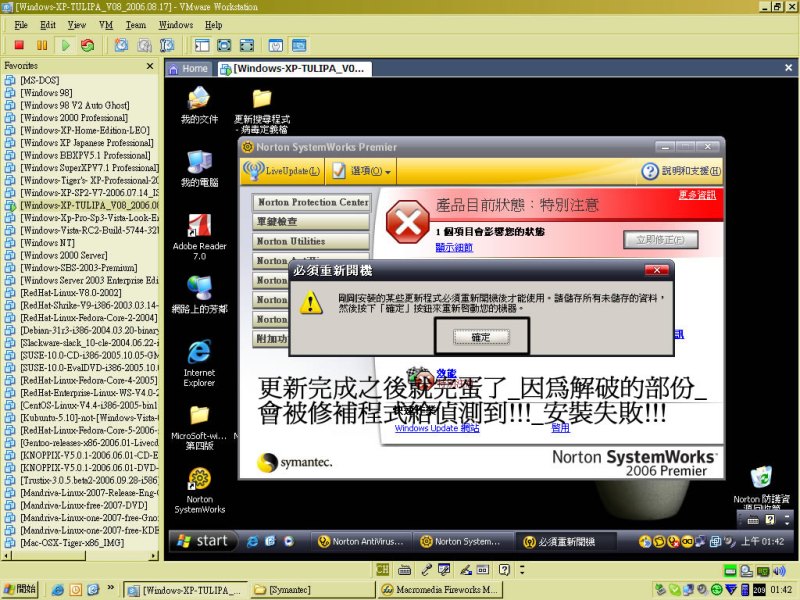Screen dimensions: 800x600
Task: Click the VMware Reset icon
Action: pos(88,45)
